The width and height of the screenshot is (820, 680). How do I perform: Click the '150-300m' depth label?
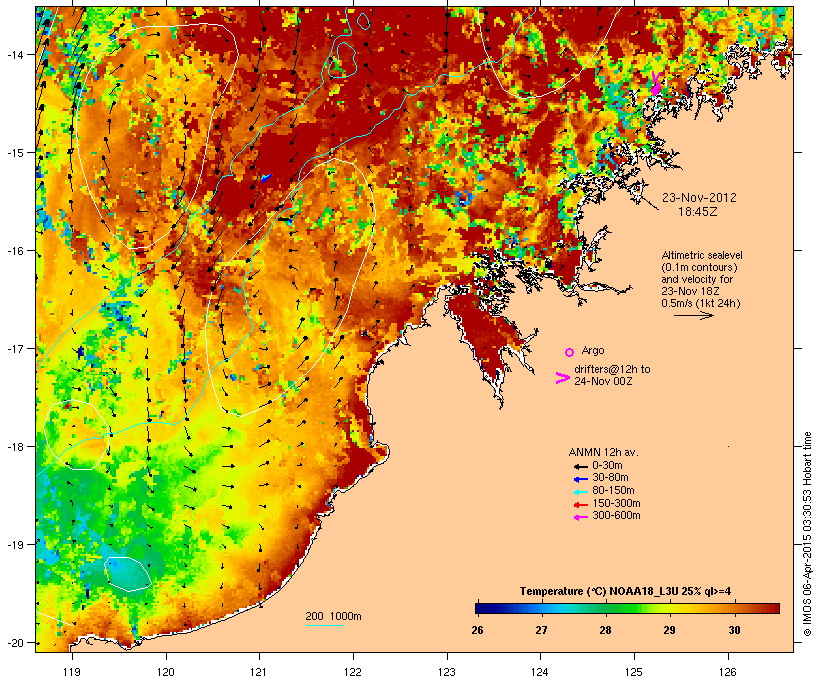coord(616,503)
